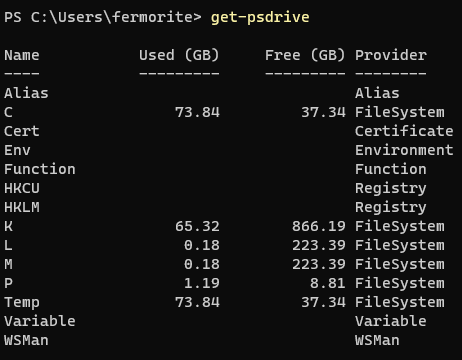
Task: Click the Environment provider entry
Action: [x=404, y=150]
